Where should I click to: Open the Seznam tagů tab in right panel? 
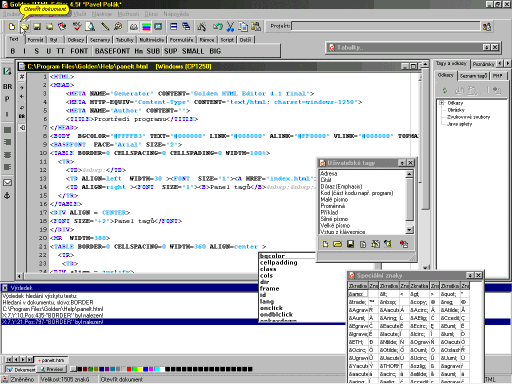tap(473, 76)
